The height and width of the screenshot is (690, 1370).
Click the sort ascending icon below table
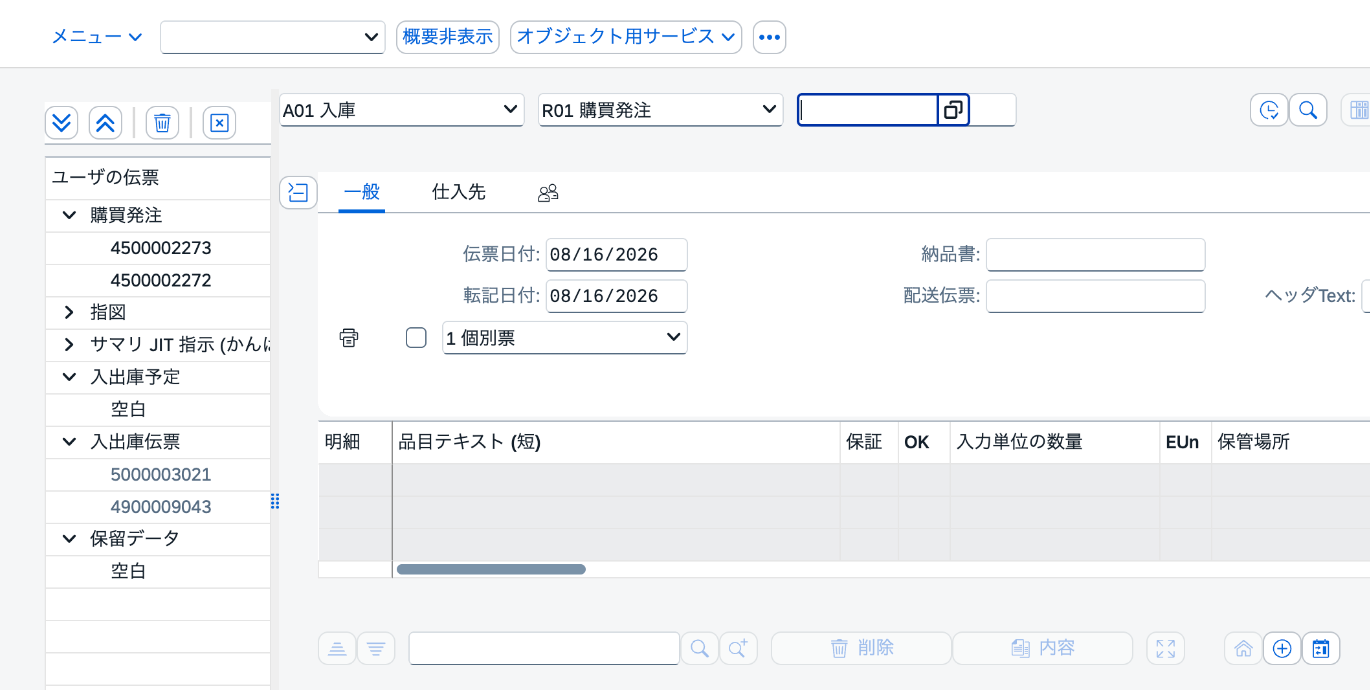[x=337, y=648]
